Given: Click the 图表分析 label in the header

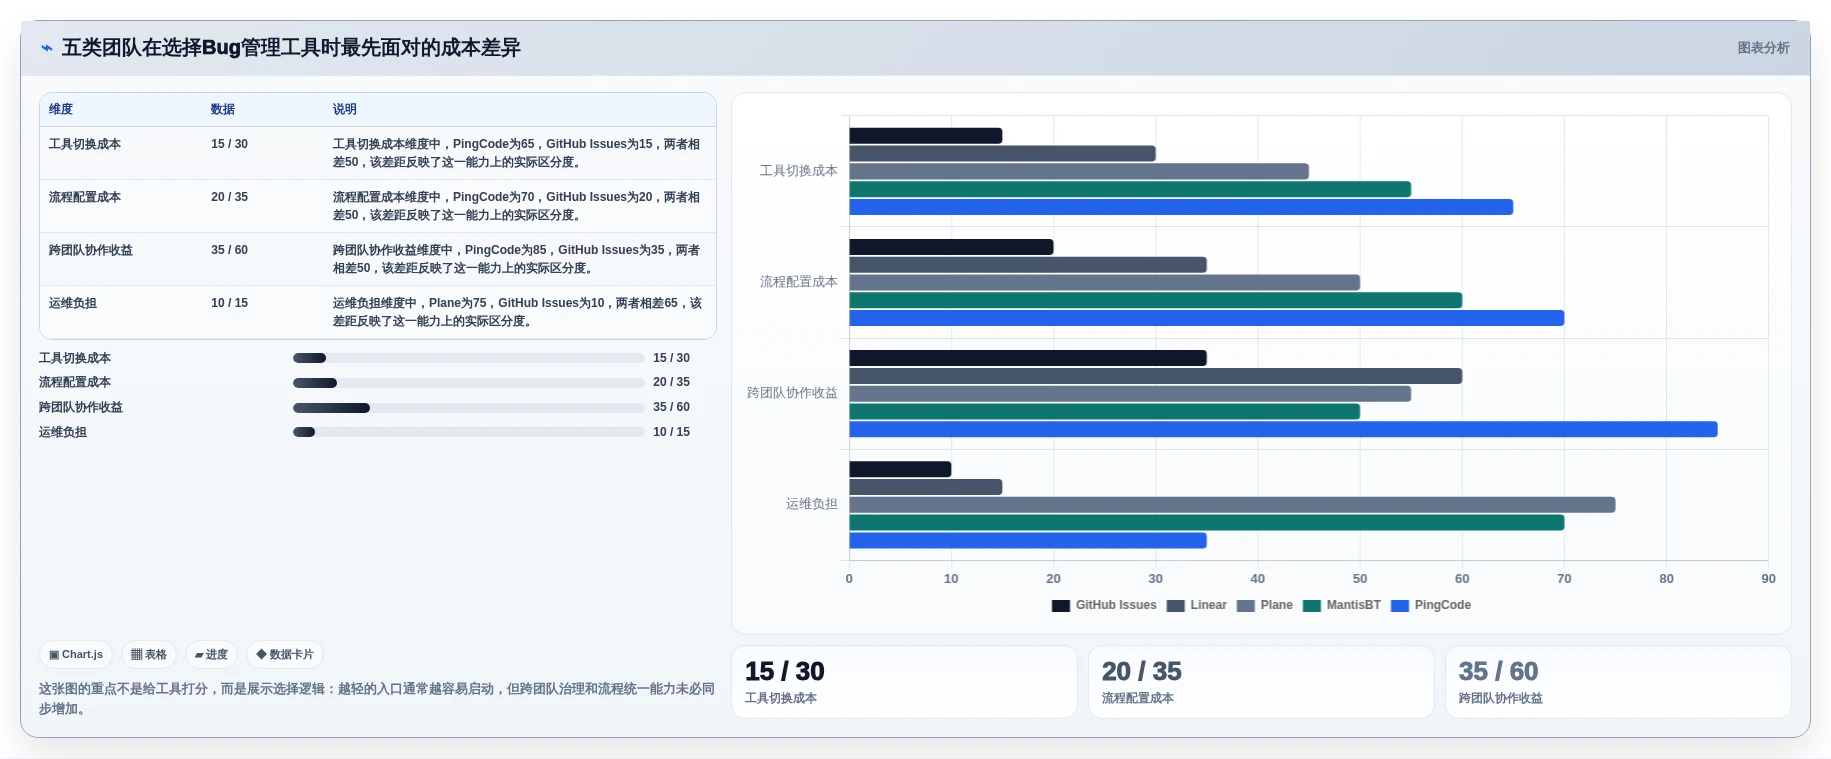Looking at the screenshot, I should pyautogui.click(x=1763, y=48).
